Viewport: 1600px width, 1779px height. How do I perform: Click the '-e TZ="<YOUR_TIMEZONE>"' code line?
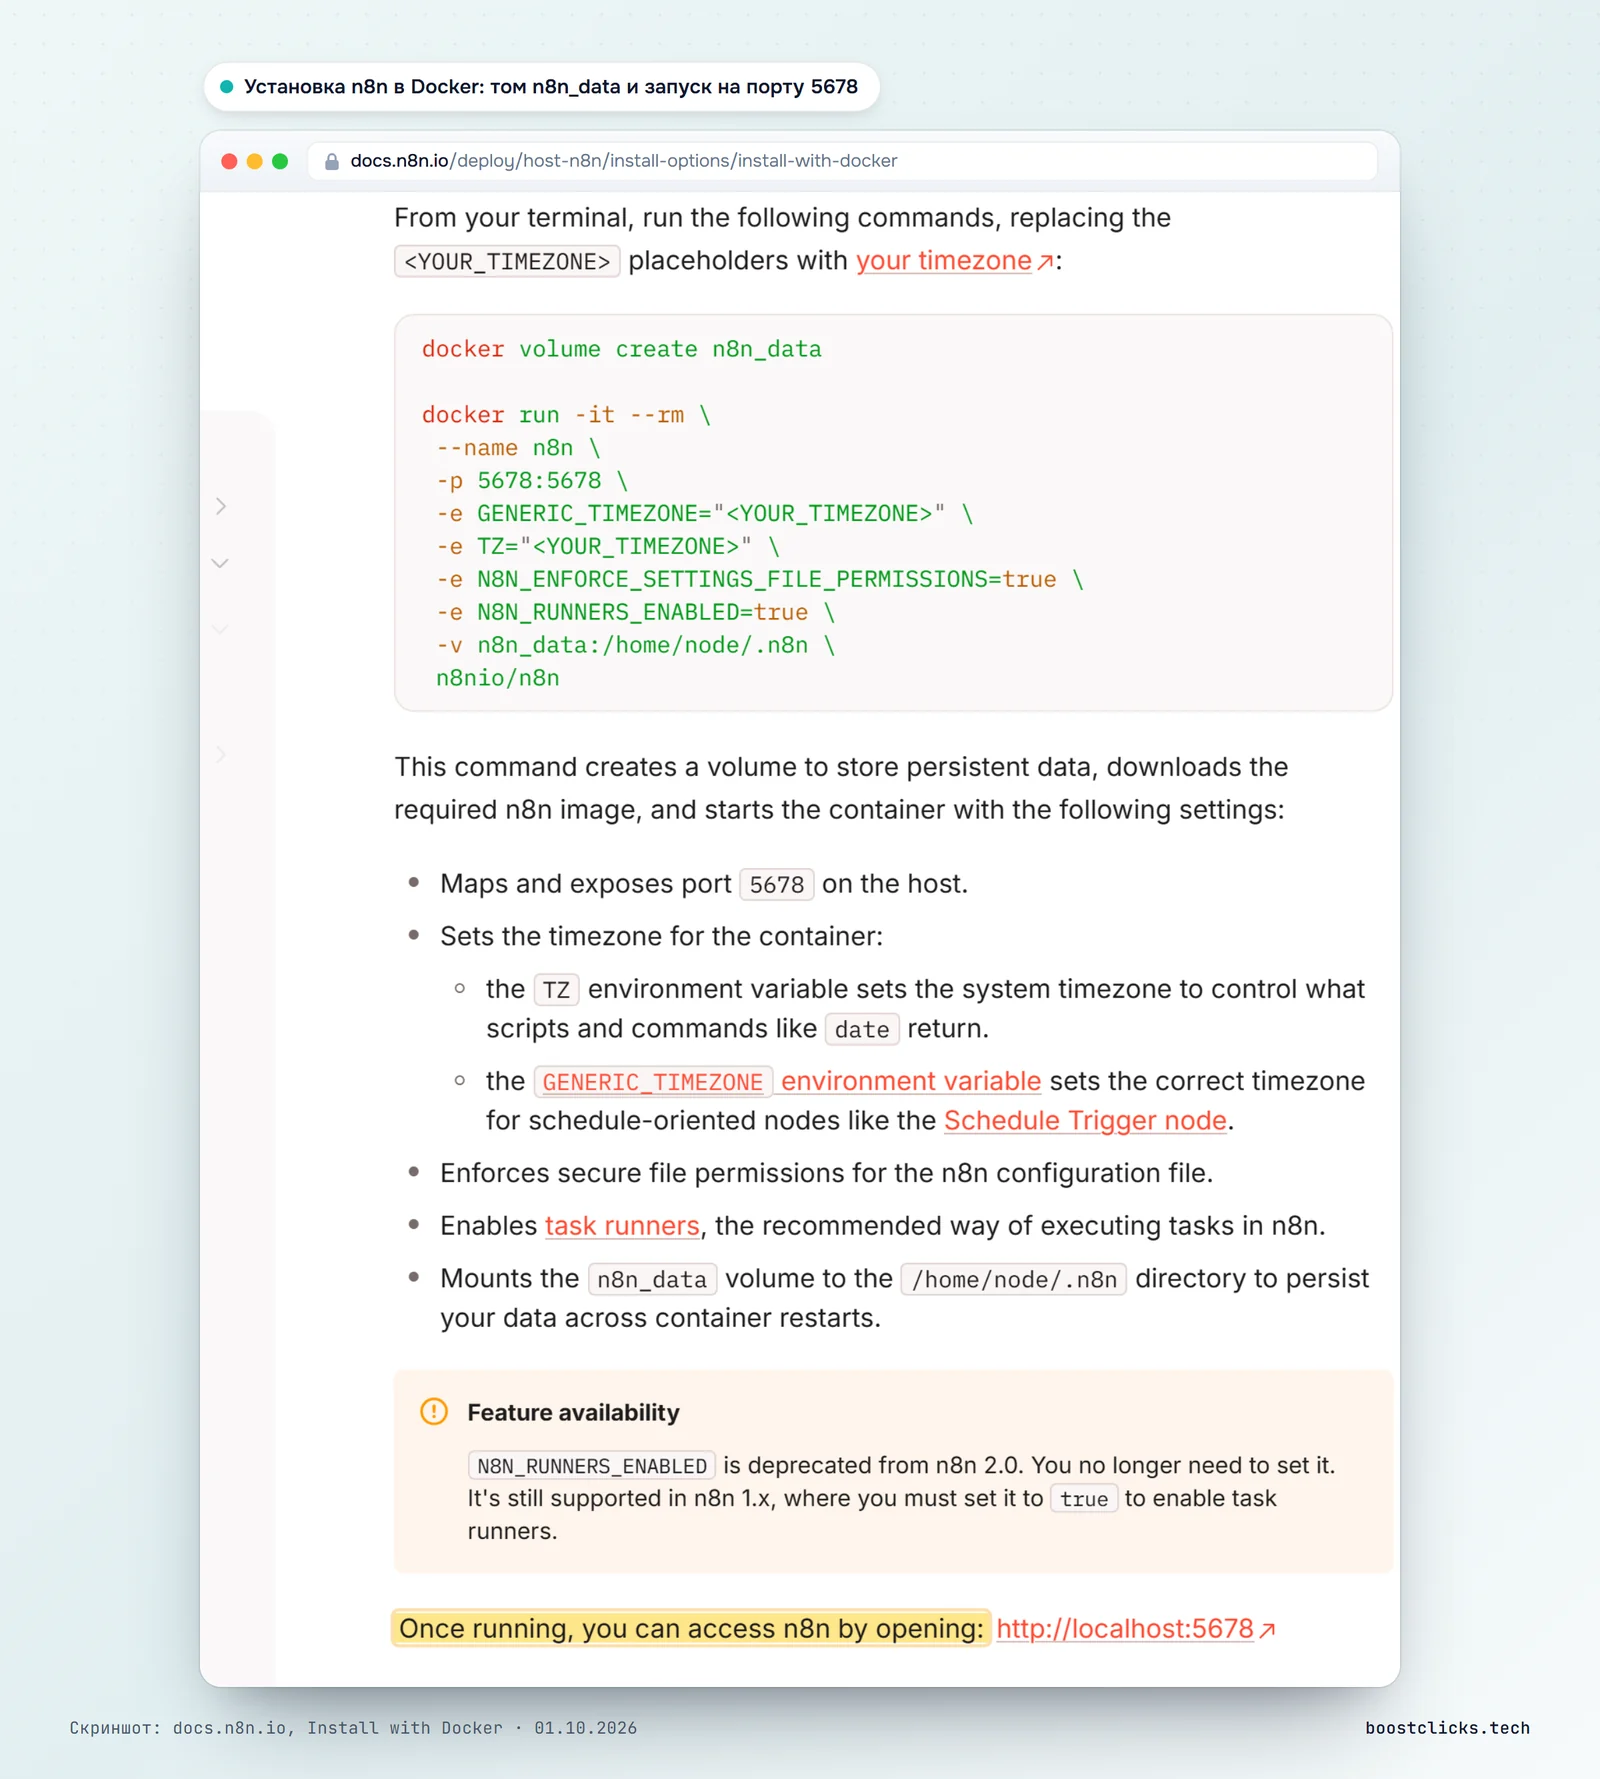[x=608, y=547]
